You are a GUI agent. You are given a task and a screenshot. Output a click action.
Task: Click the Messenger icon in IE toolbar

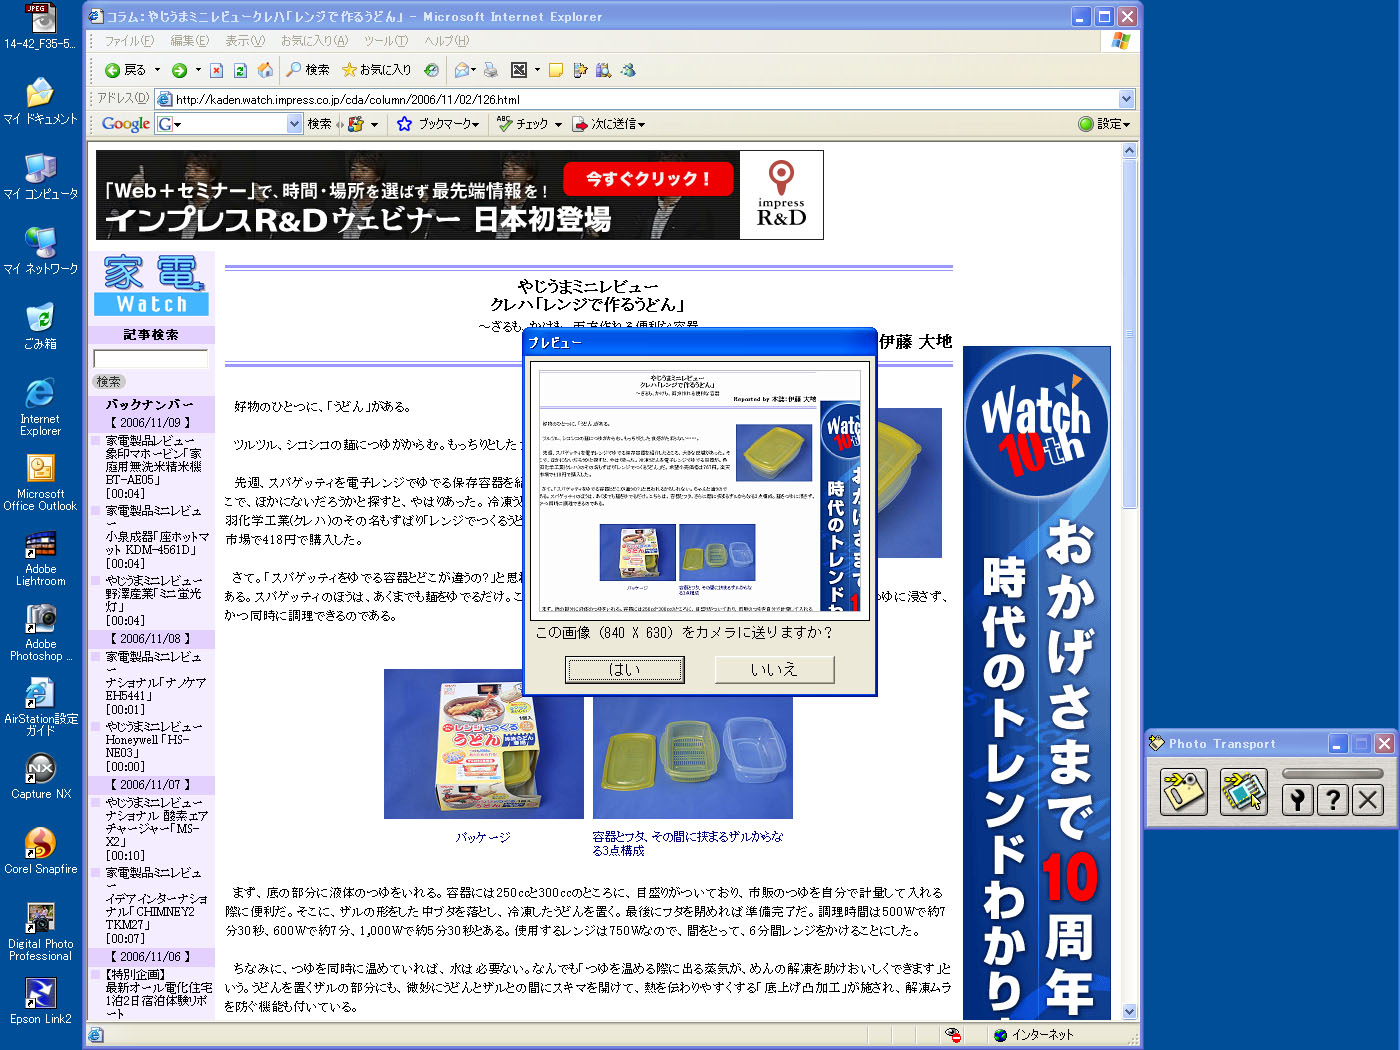coord(628,70)
